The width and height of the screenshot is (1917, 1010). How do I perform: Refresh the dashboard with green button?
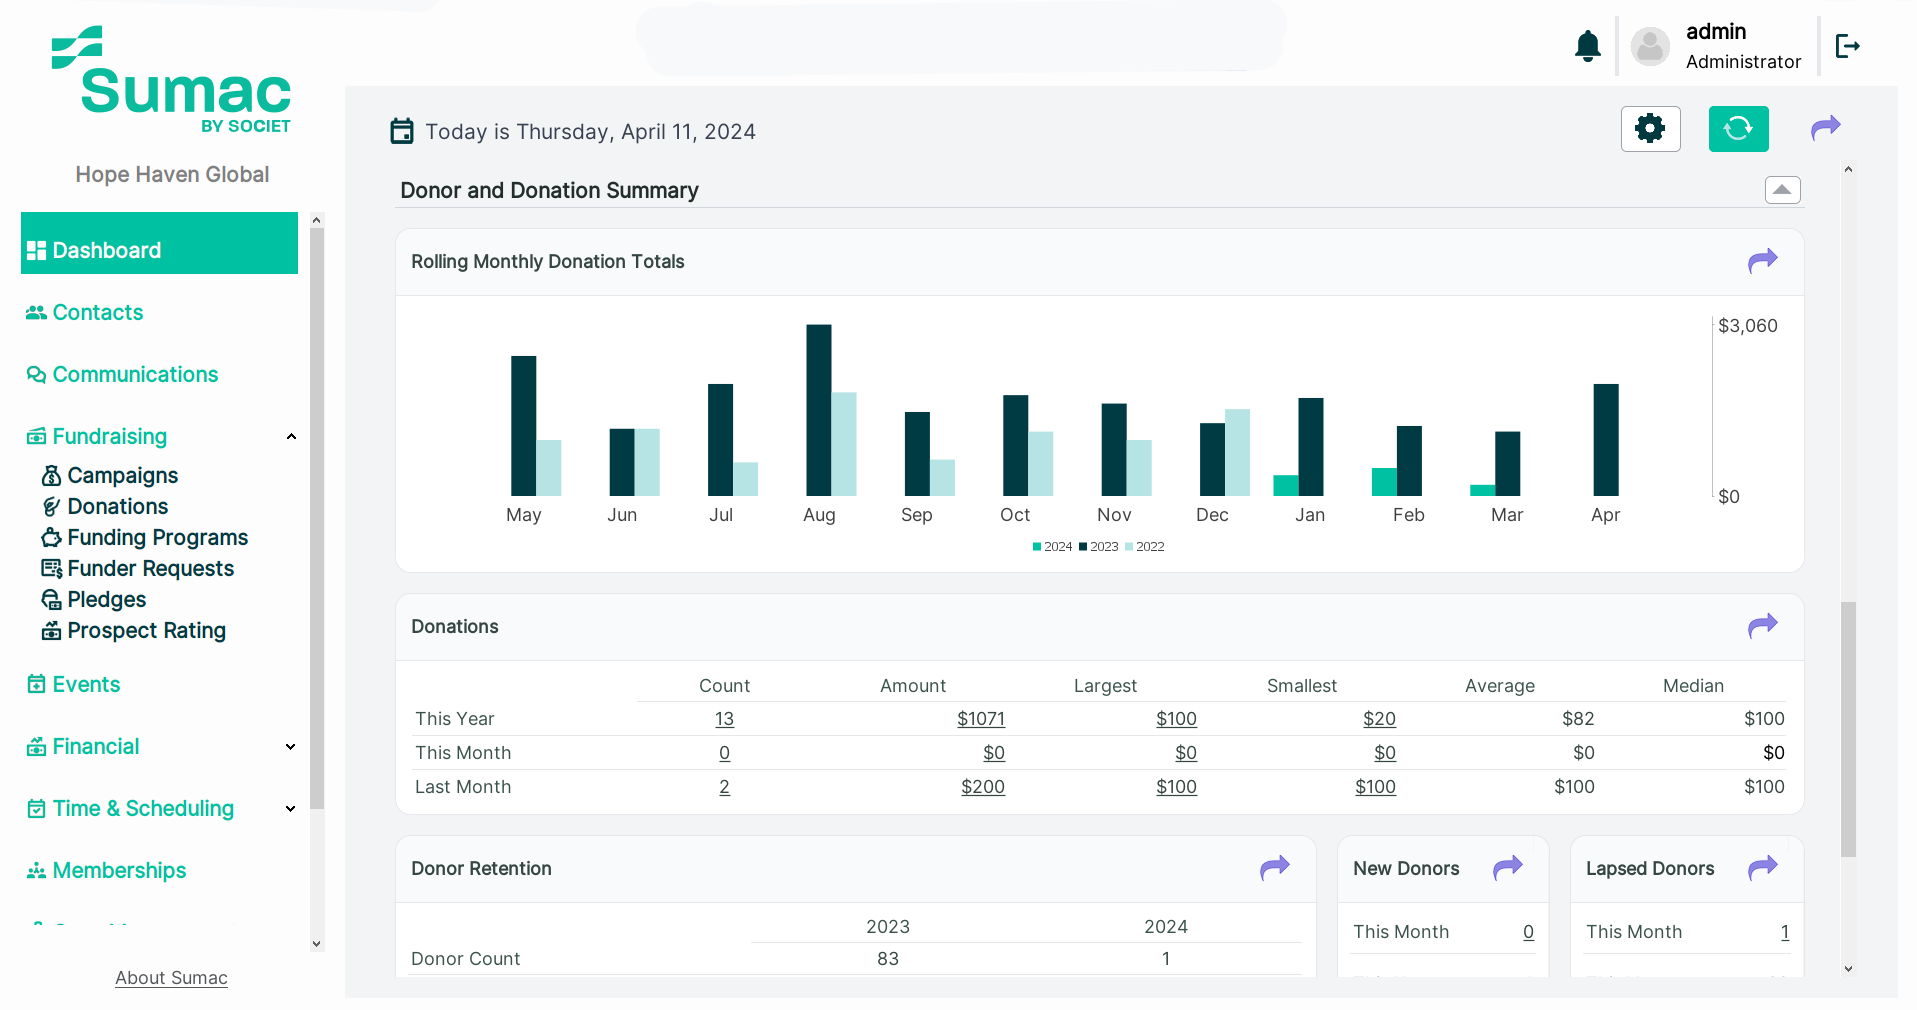click(1738, 129)
